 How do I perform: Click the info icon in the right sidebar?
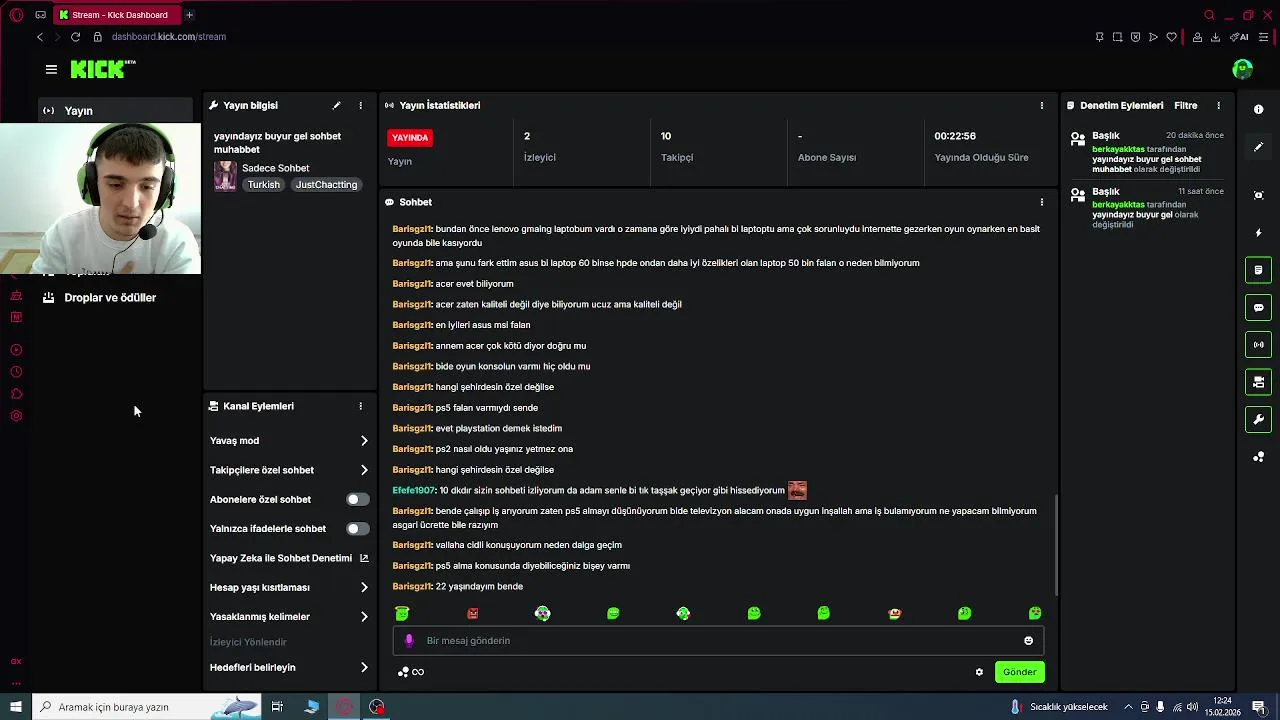(1258, 109)
